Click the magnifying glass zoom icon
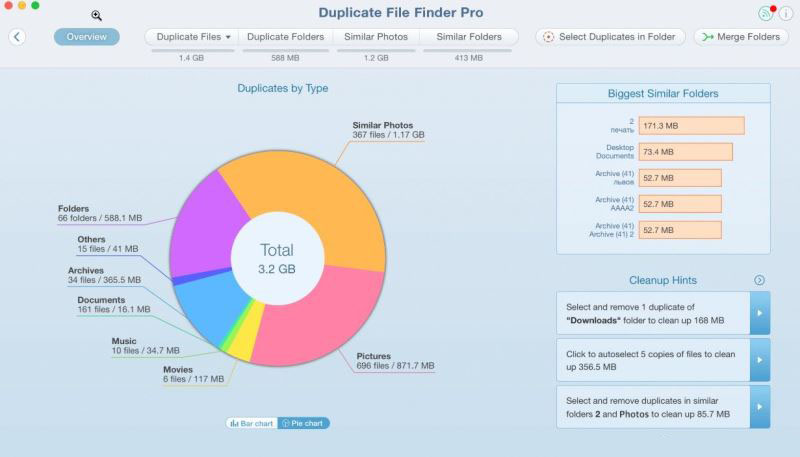The height and width of the screenshot is (457, 800). point(96,16)
